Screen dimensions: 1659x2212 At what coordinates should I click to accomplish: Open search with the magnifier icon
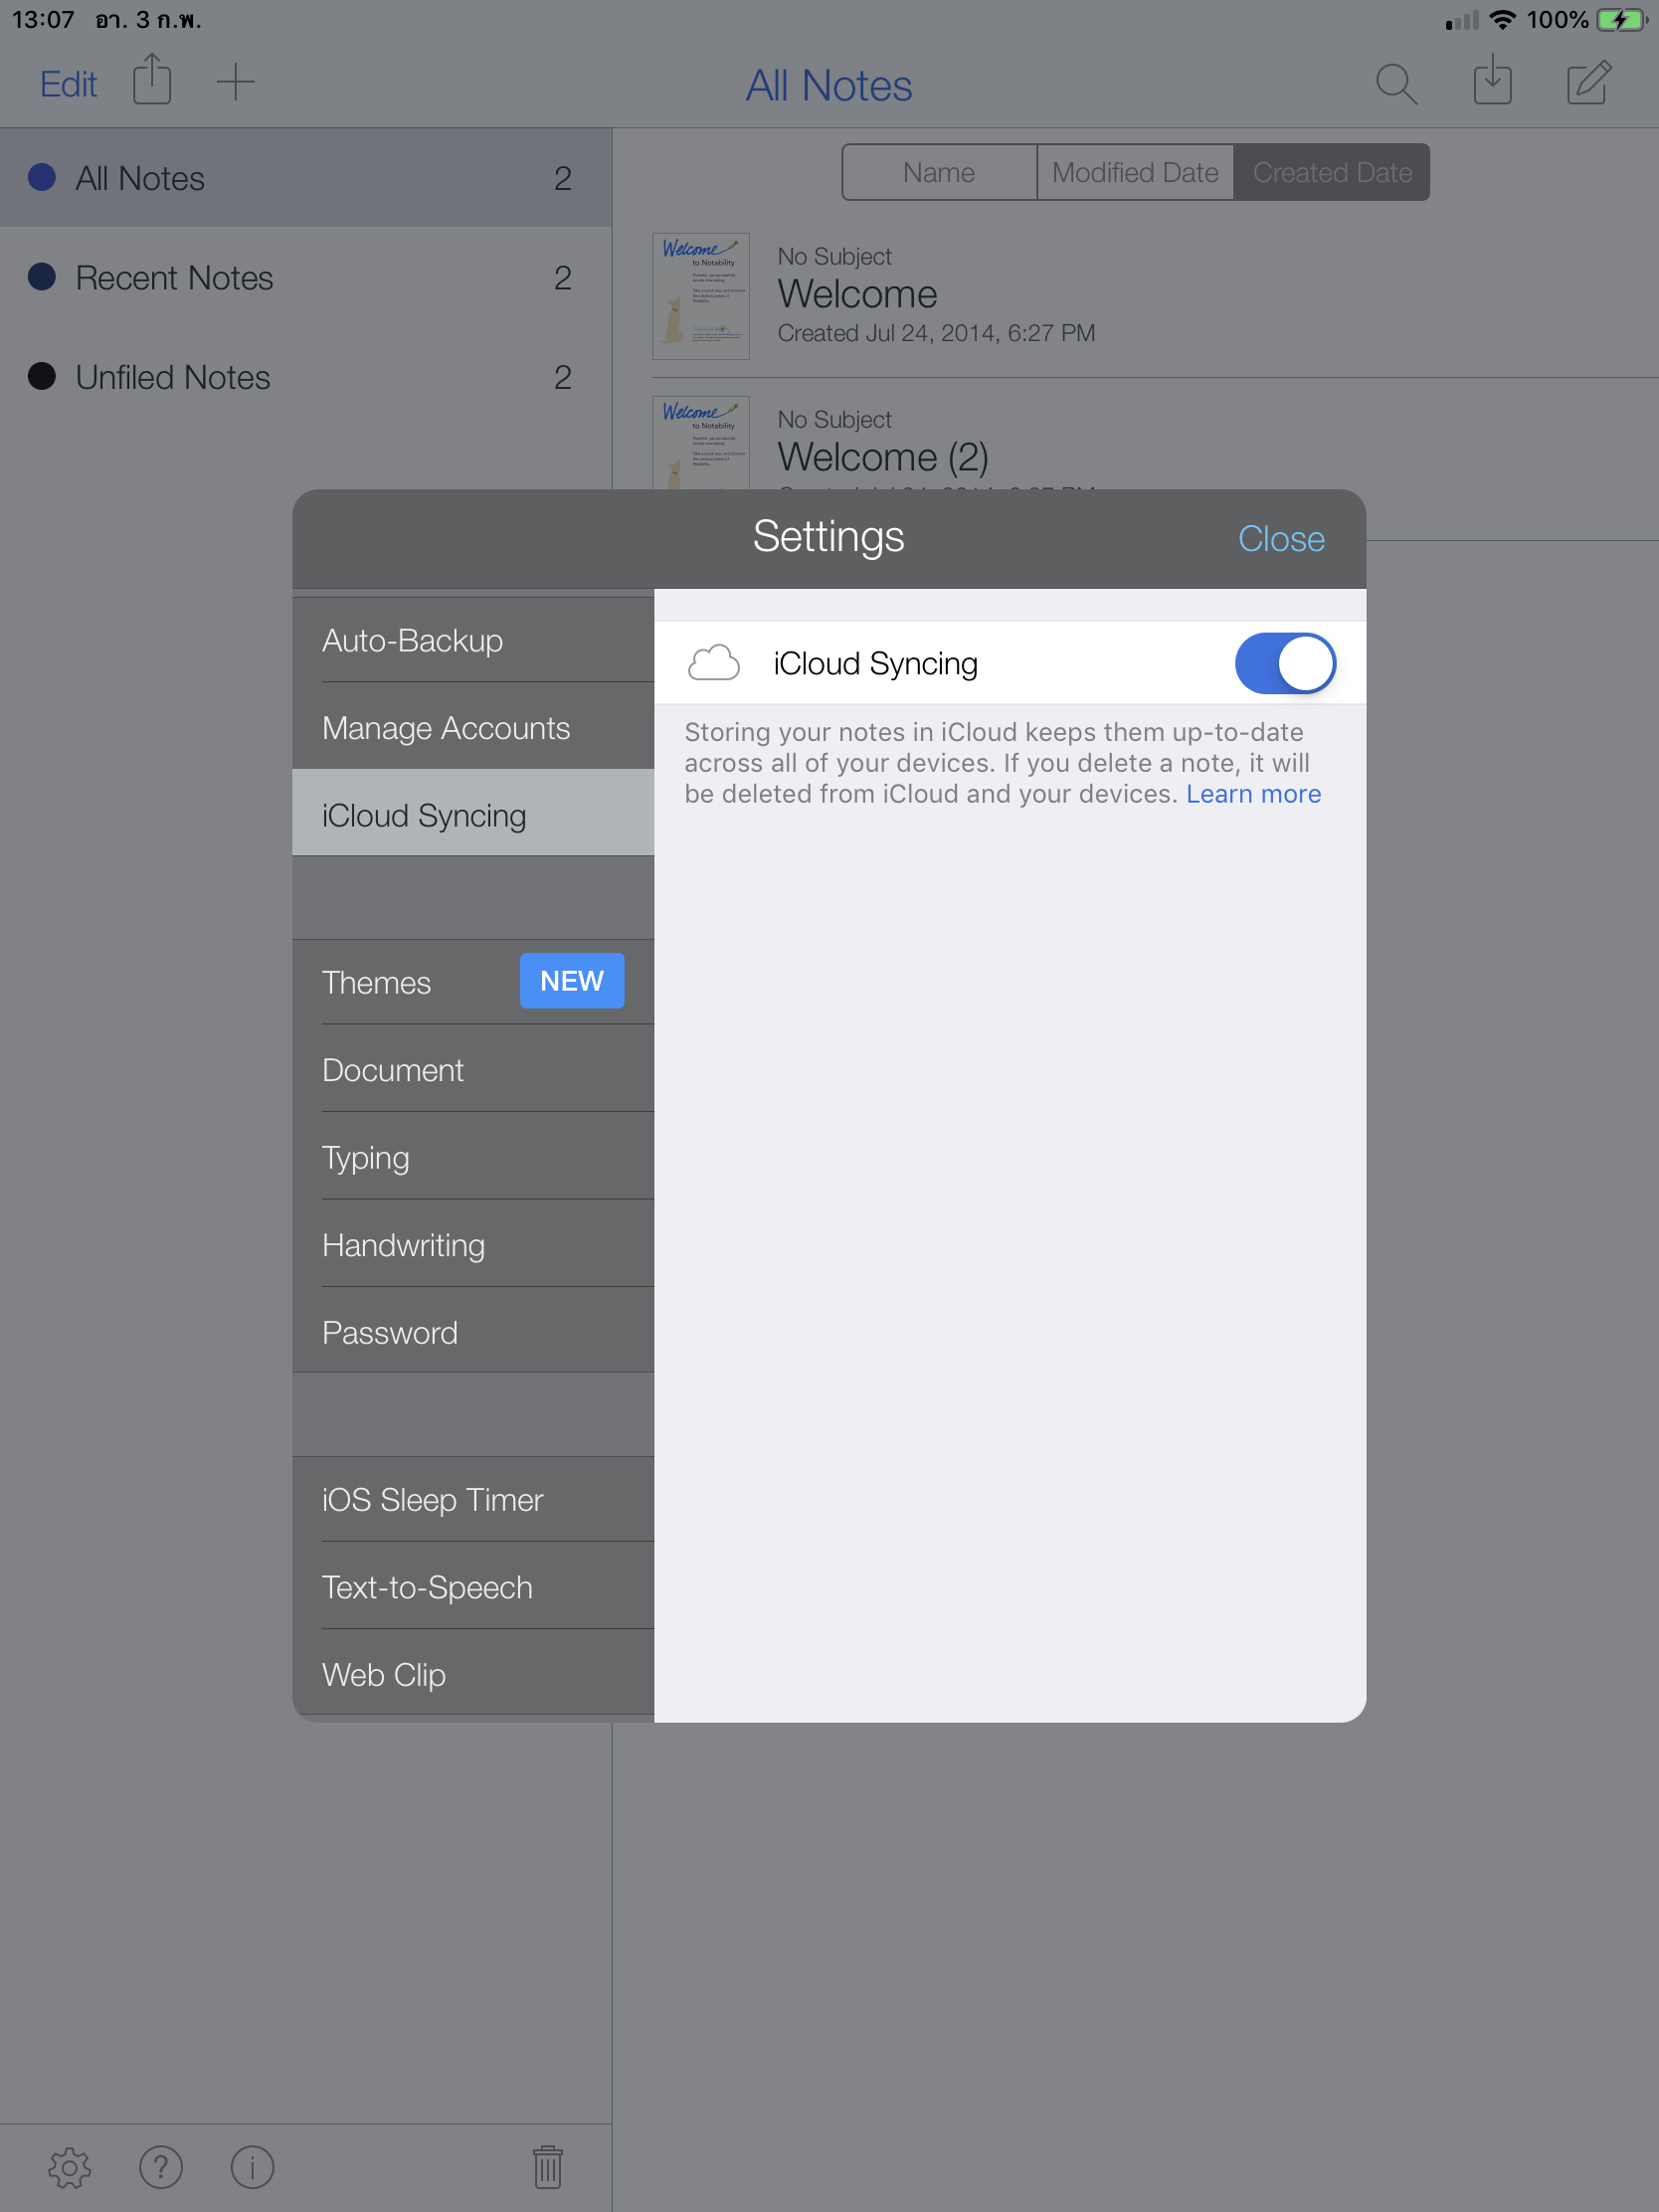(x=1396, y=84)
